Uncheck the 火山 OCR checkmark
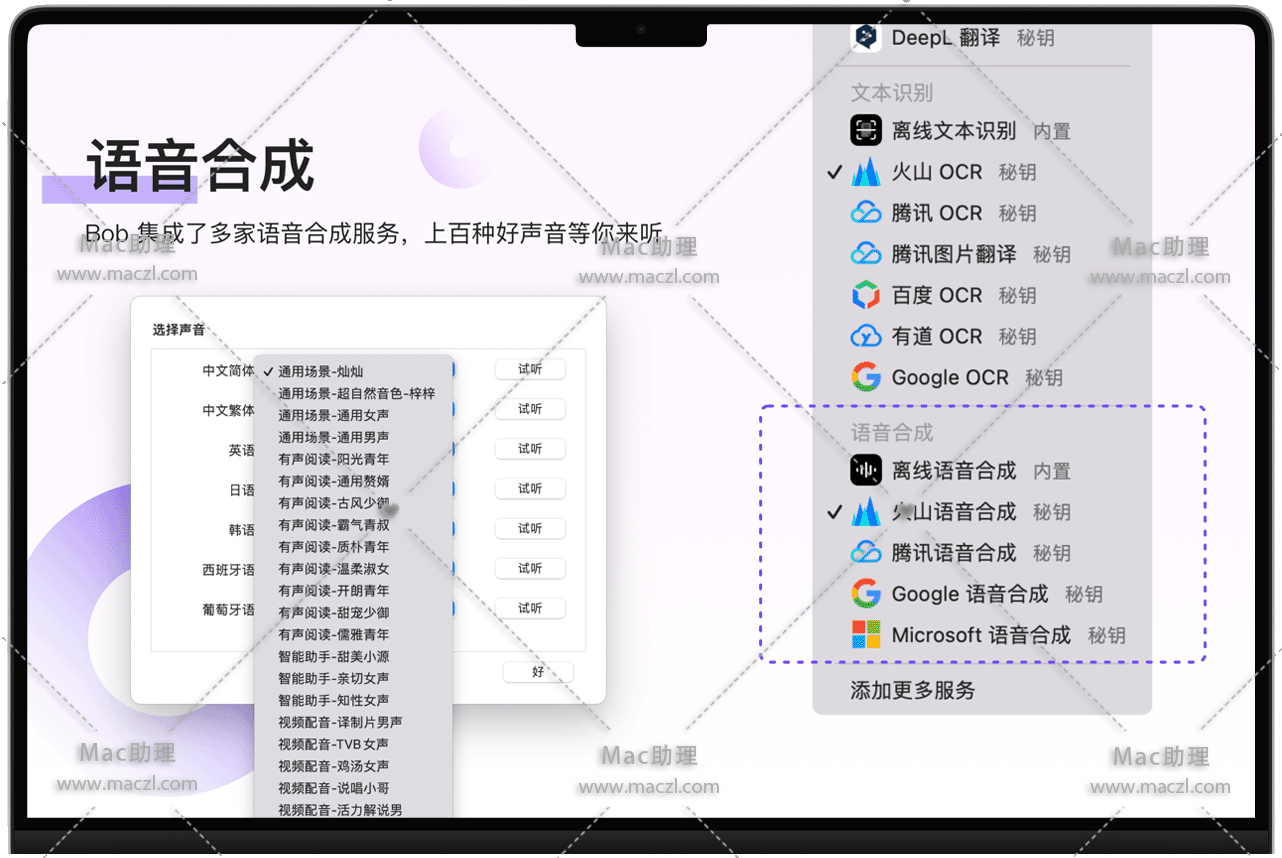The image size is (1282, 858). 835,172
